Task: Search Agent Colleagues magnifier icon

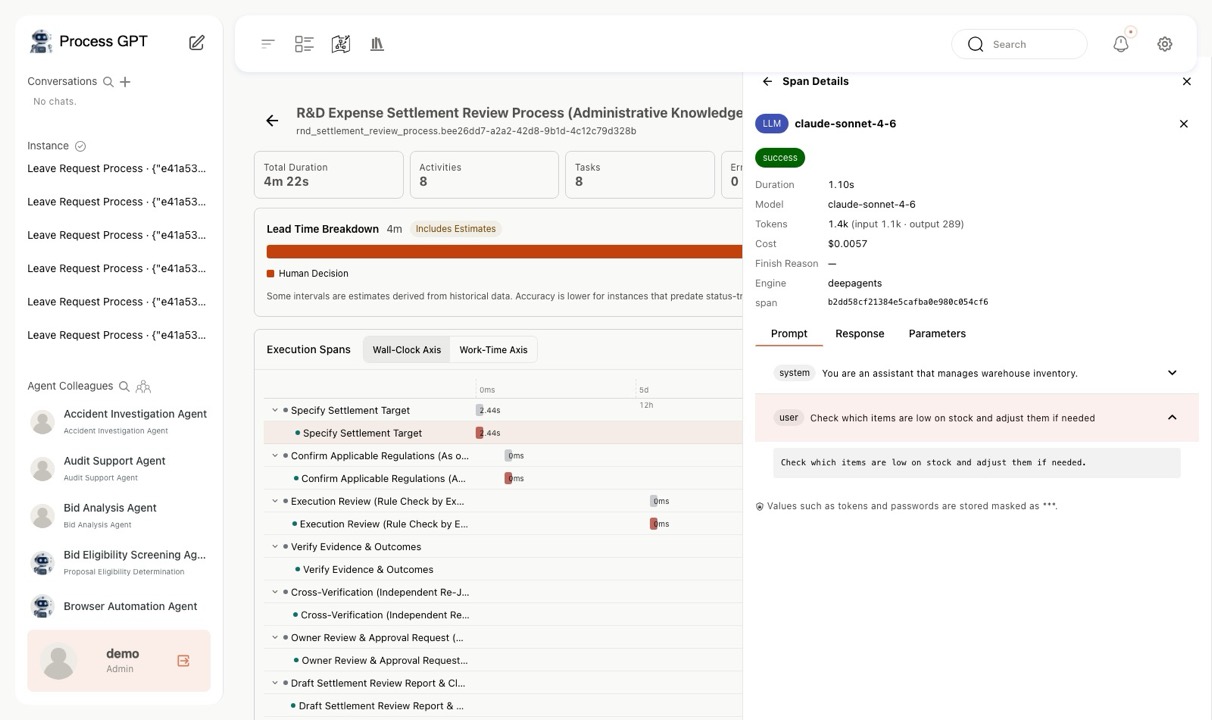Action: tap(124, 386)
